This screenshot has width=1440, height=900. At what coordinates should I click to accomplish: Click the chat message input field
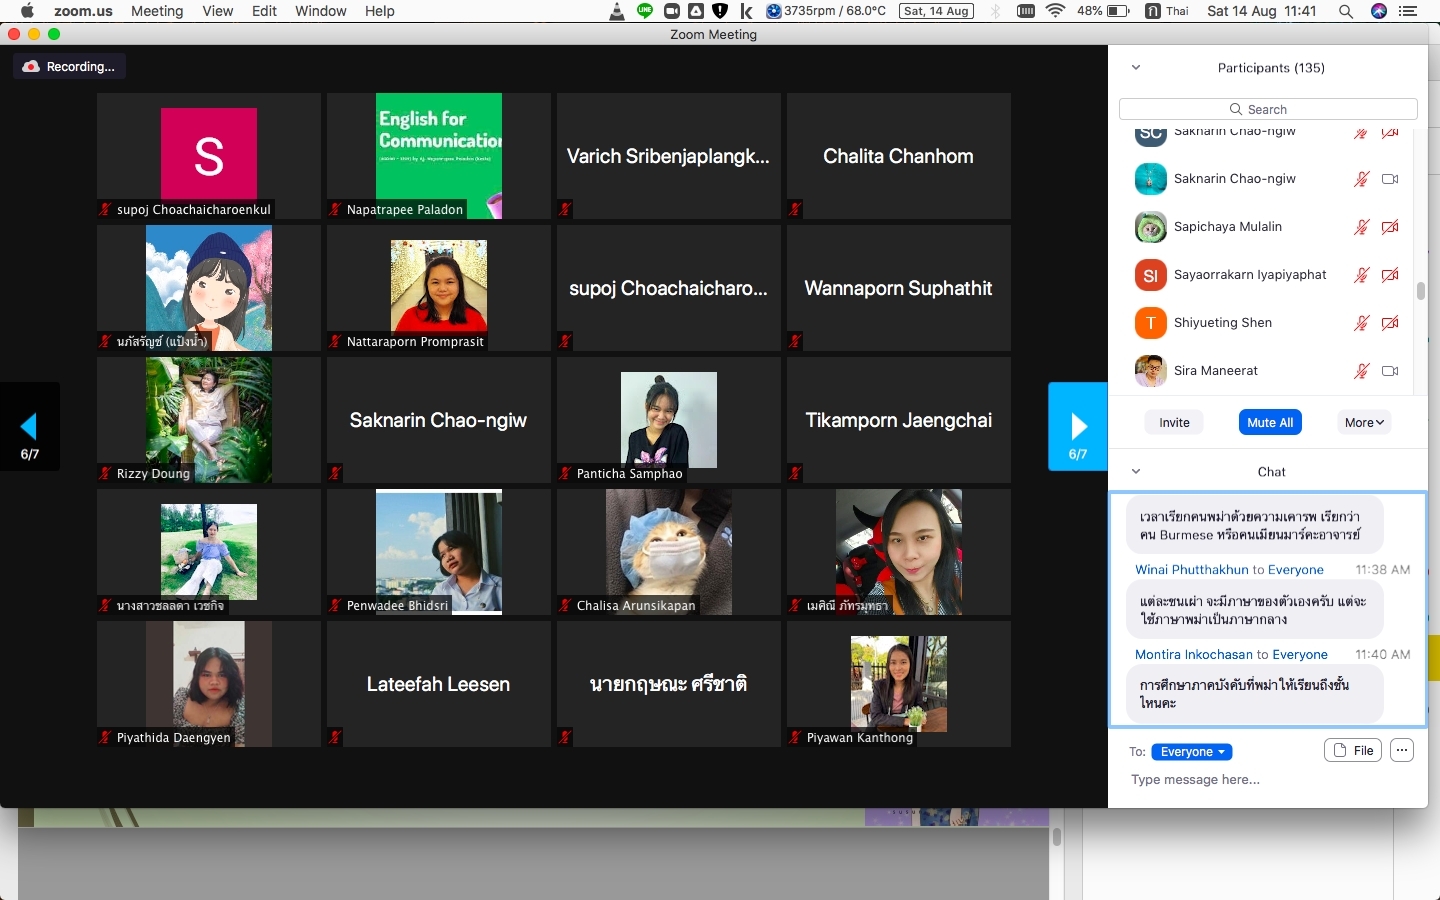(x=1260, y=780)
